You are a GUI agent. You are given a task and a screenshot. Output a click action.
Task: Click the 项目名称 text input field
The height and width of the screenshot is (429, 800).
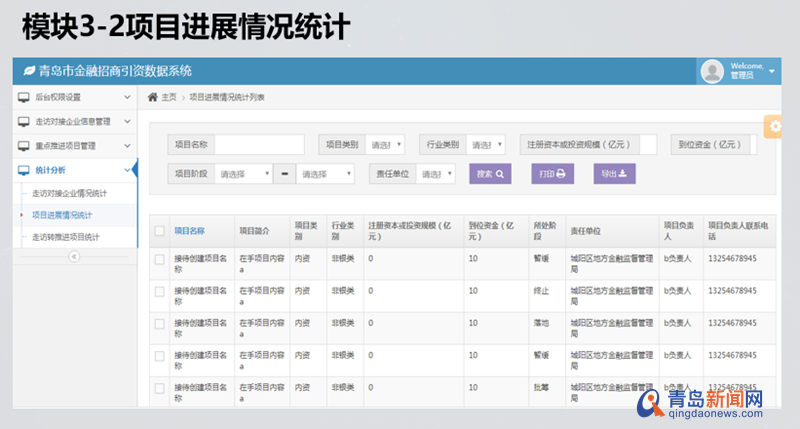[258, 145]
